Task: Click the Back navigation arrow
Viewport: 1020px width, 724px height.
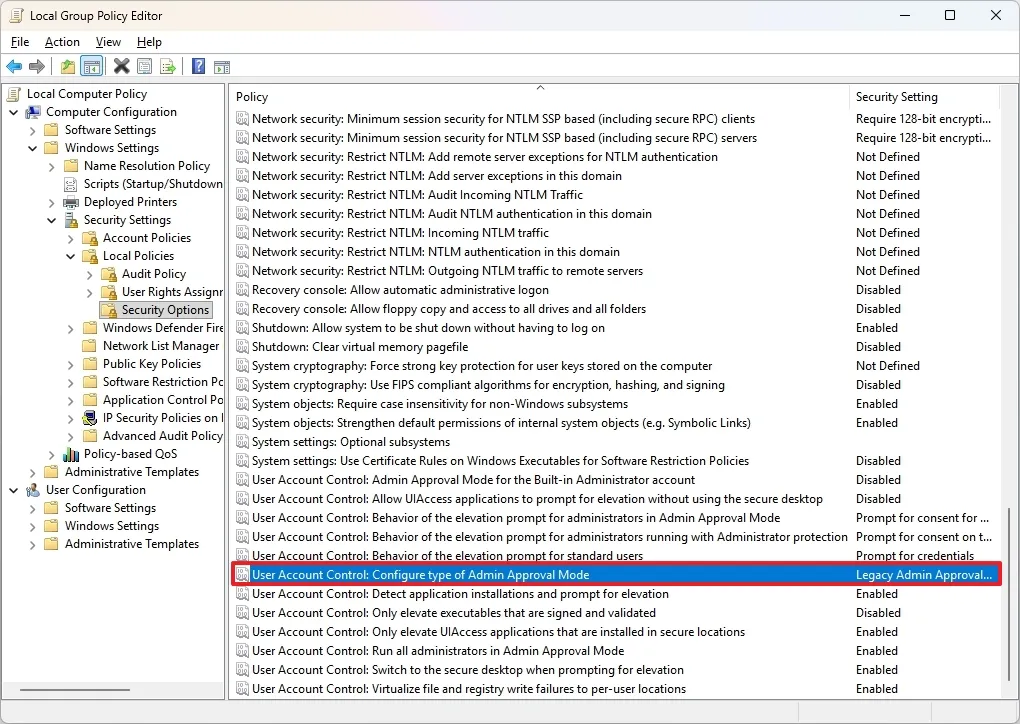Action: pyautogui.click(x=14, y=66)
